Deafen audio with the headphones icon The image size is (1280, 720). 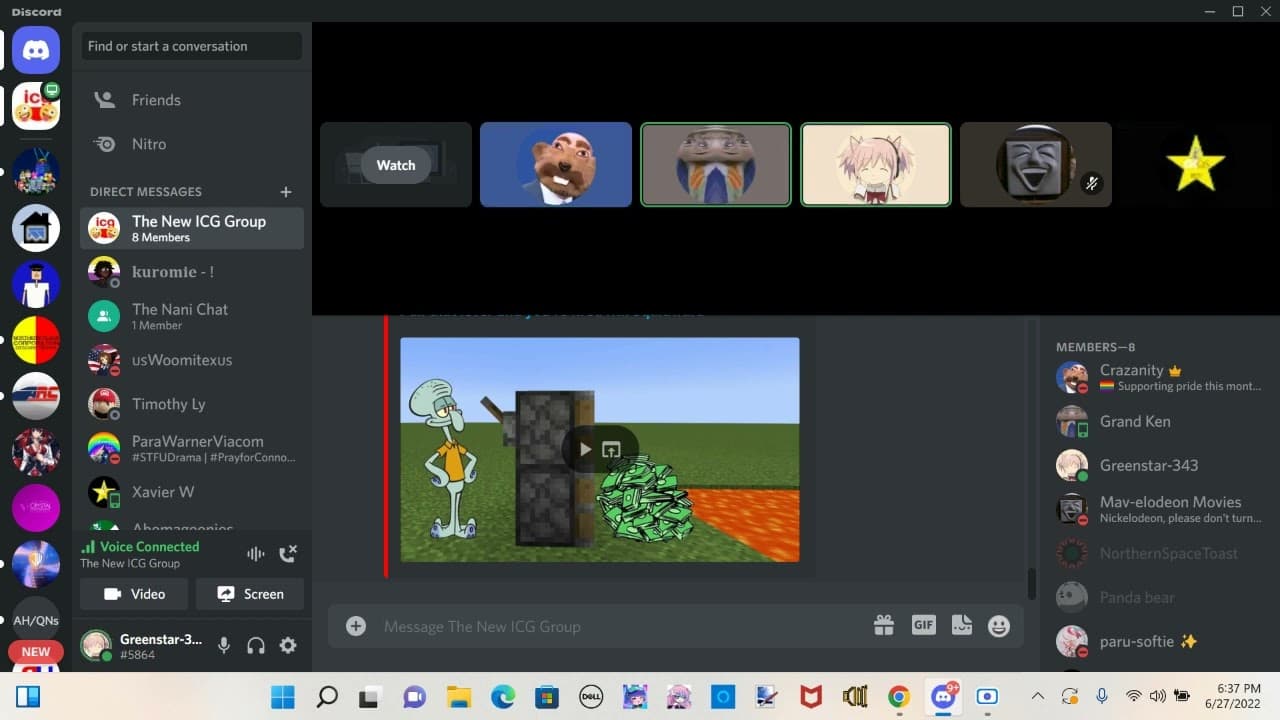pyautogui.click(x=256, y=646)
